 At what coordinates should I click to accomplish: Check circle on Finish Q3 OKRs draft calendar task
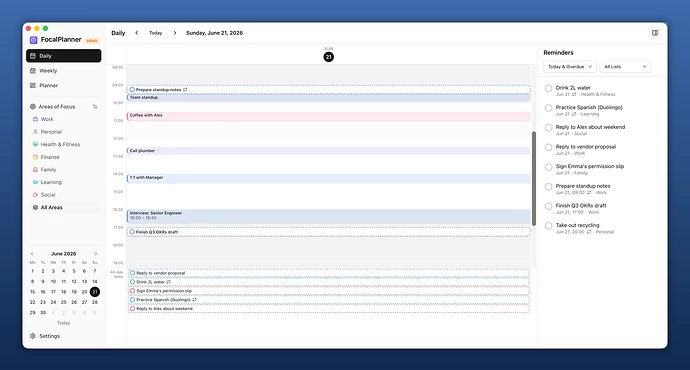point(132,232)
